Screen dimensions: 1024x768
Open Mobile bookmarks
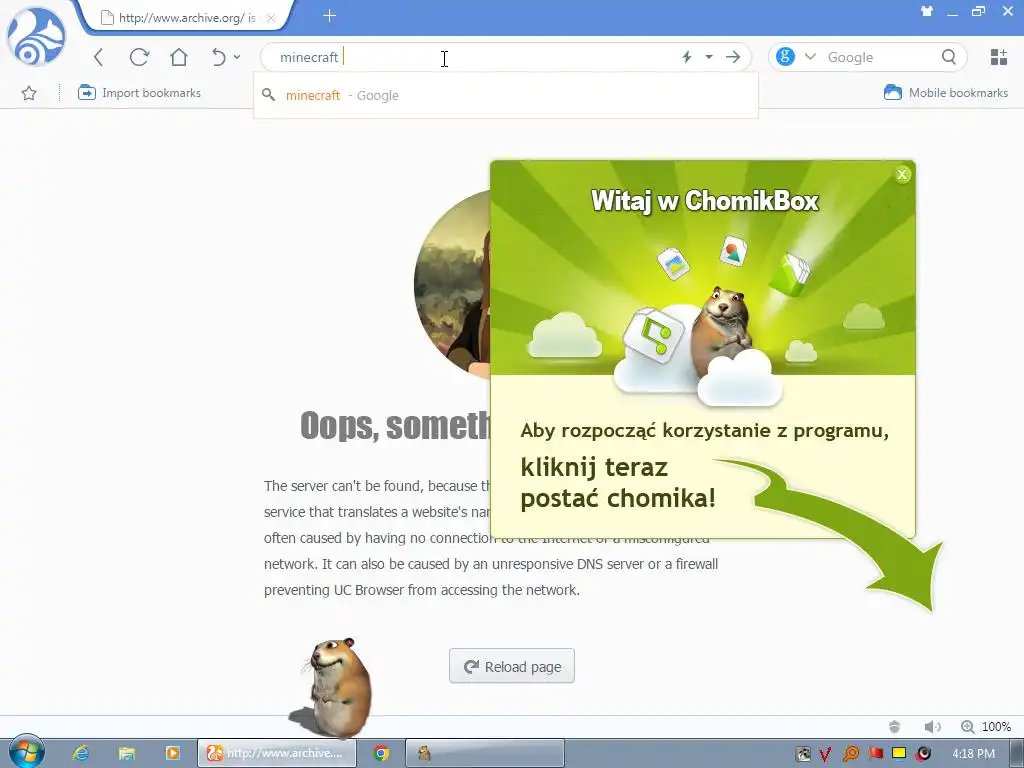946,93
